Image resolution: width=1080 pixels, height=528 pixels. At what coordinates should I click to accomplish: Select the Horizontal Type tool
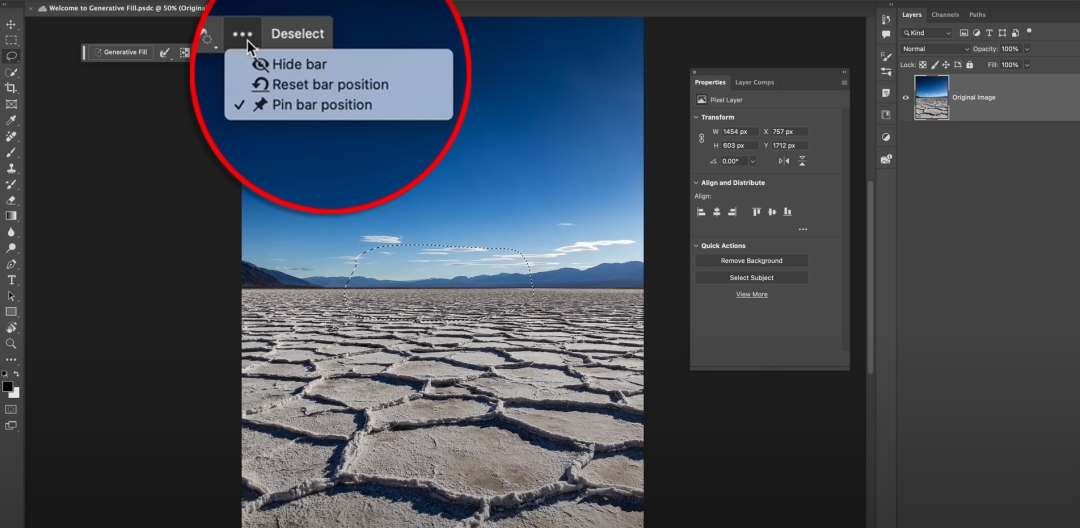[11, 280]
